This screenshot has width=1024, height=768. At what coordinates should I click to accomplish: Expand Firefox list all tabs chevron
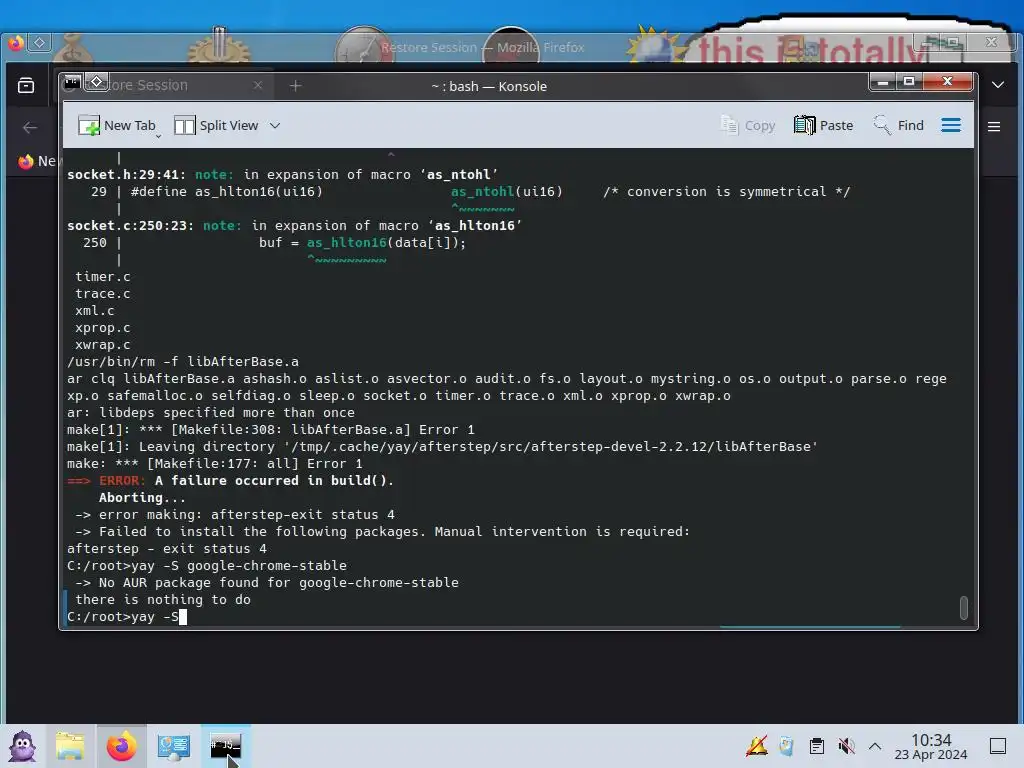point(998,85)
